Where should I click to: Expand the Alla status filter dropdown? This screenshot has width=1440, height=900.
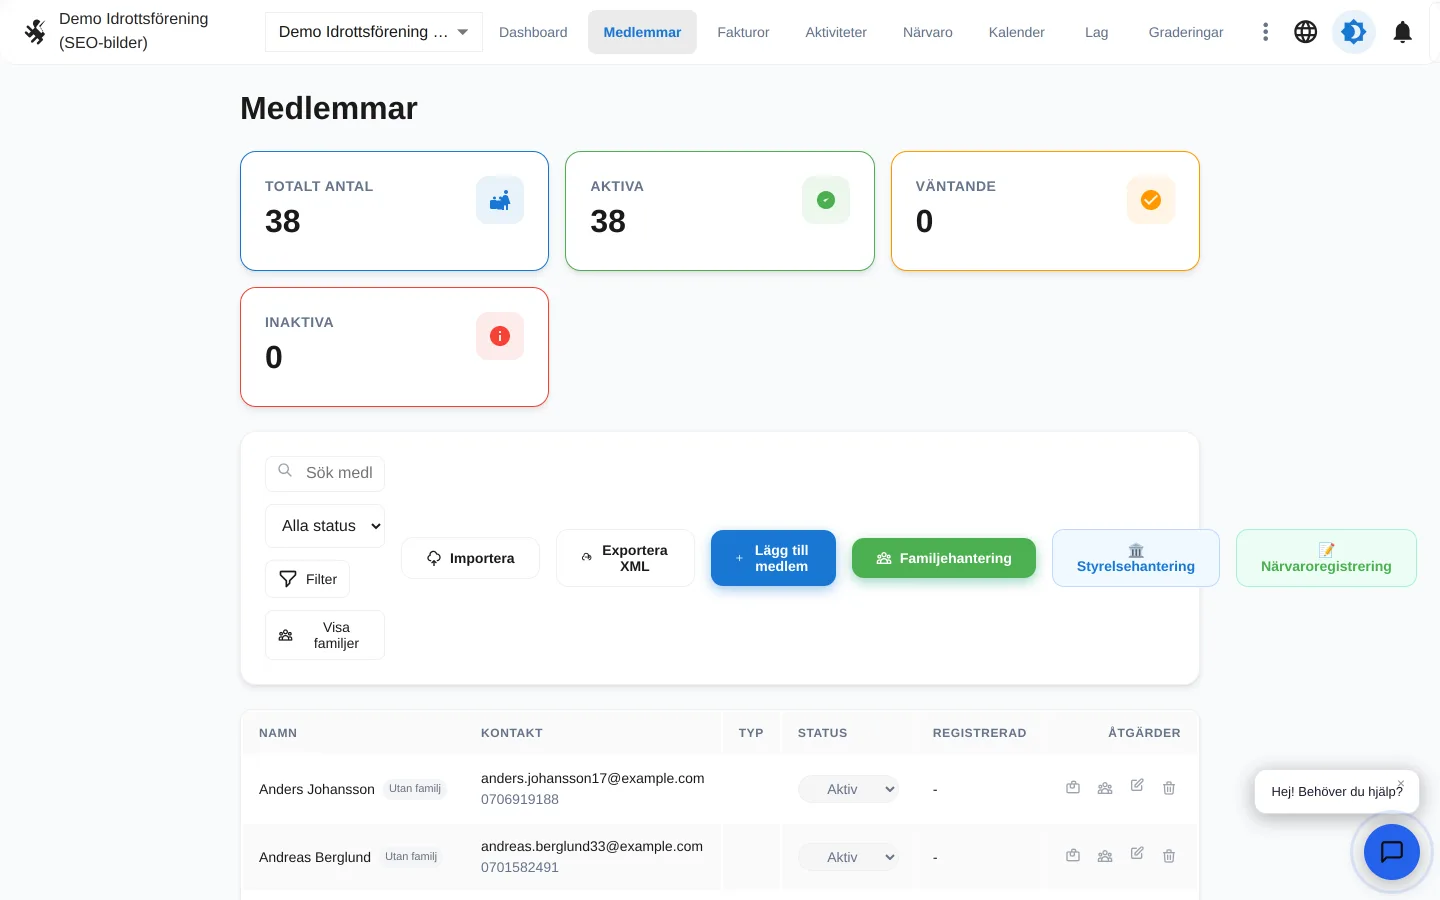pyautogui.click(x=325, y=526)
